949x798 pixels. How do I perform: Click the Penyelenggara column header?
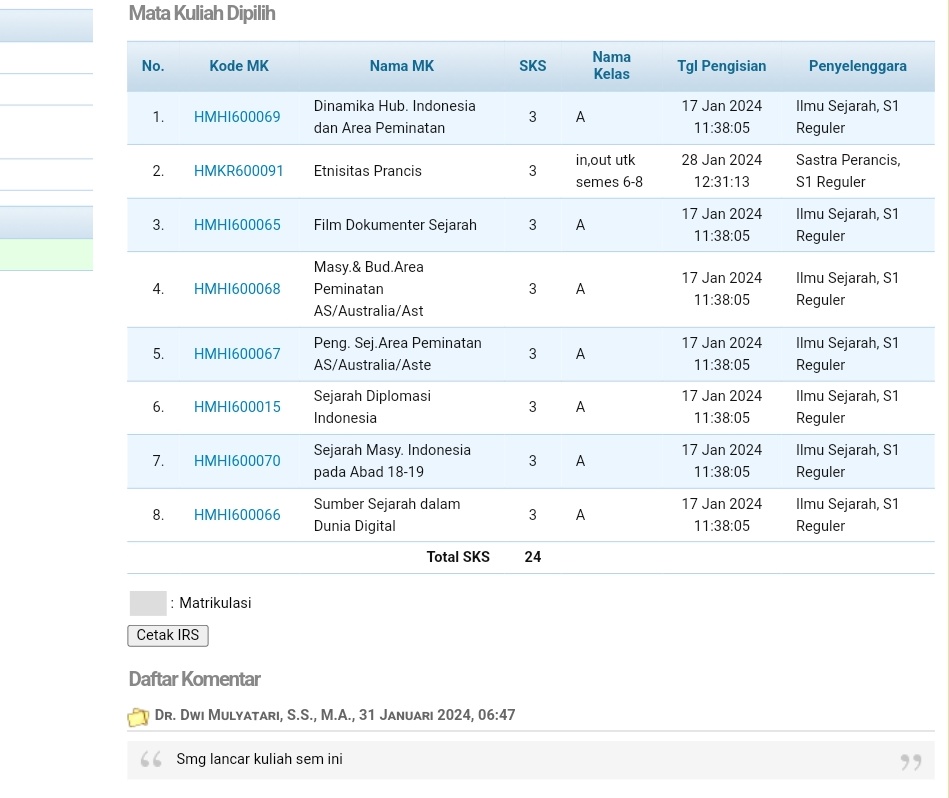858,66
